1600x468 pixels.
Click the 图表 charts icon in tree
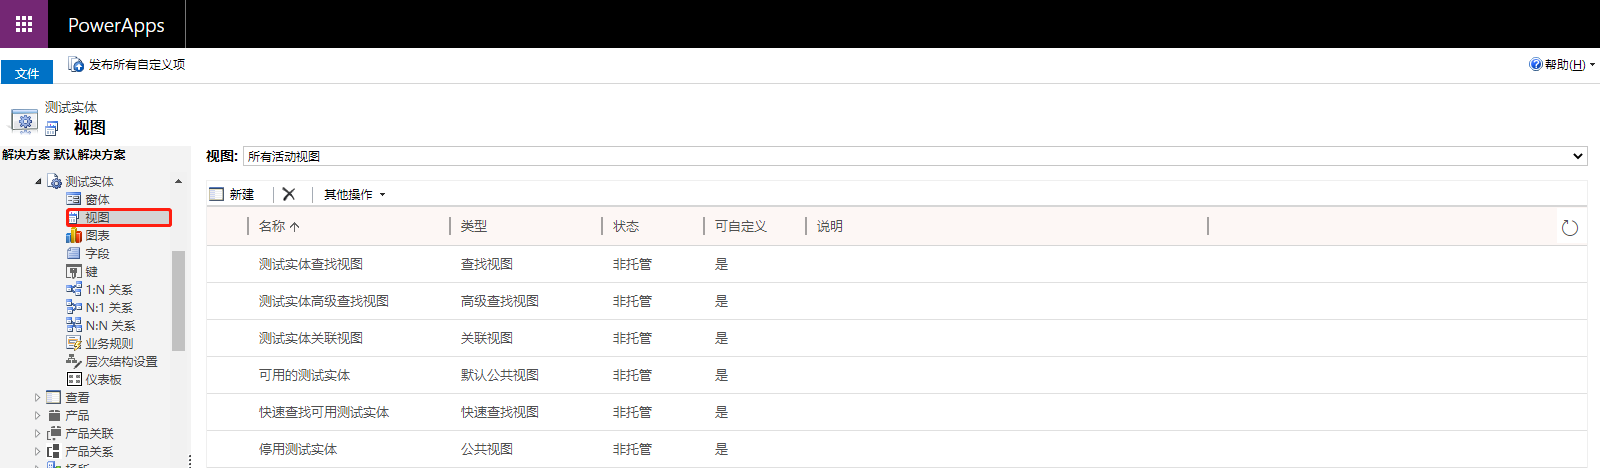74,235
